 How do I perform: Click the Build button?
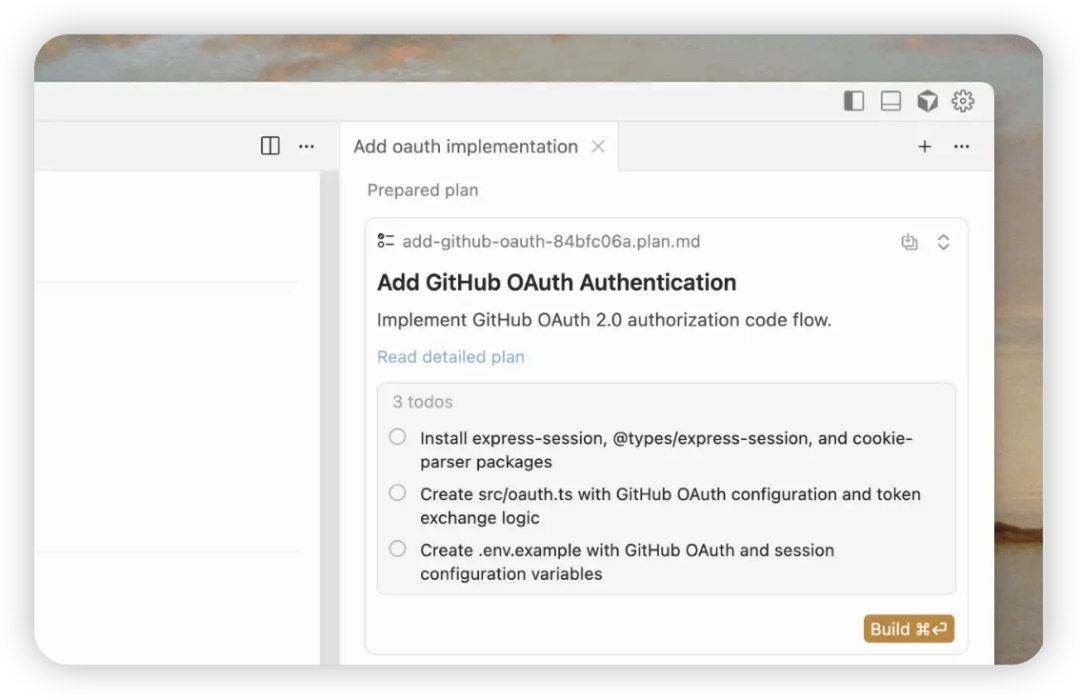(908, 629)
